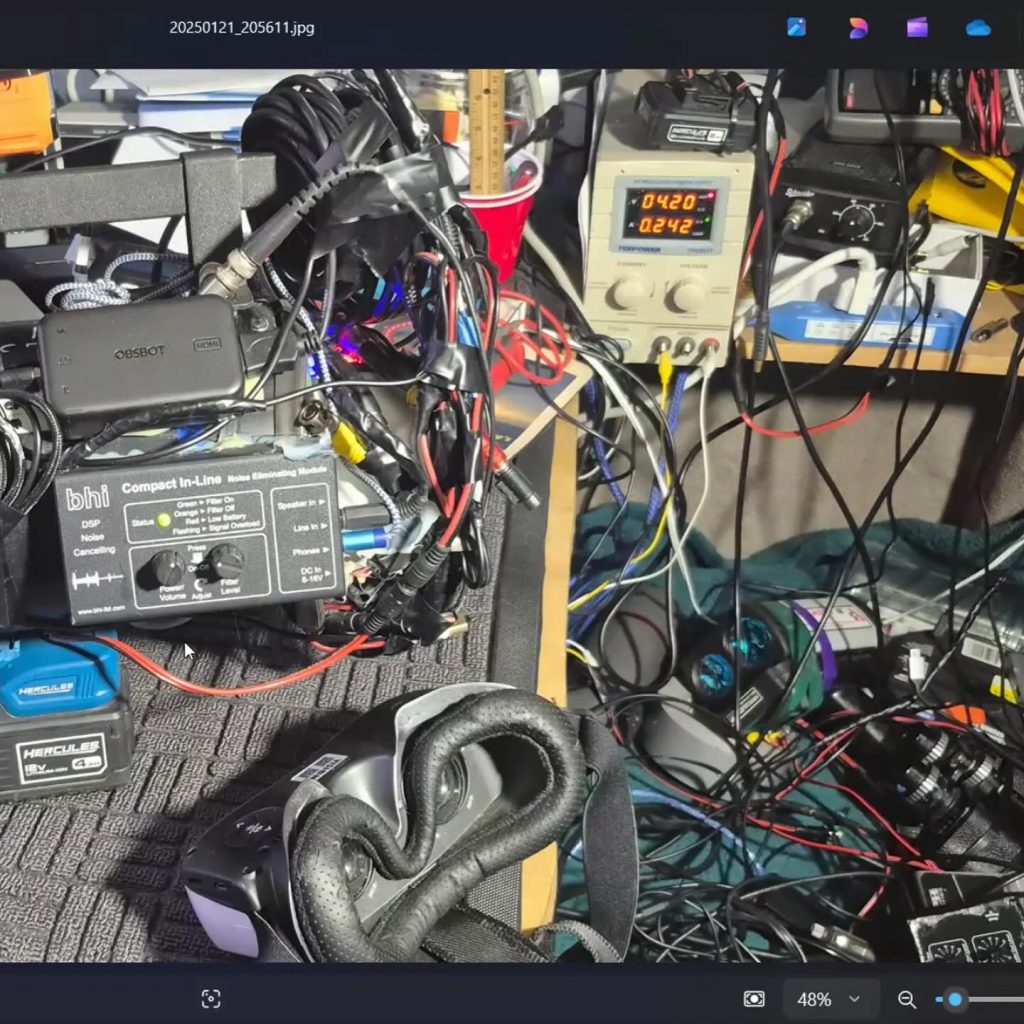Open the purple Clipchamp video icon
This screenshot has height=1024, width=1024.
[x=918, y=27]
